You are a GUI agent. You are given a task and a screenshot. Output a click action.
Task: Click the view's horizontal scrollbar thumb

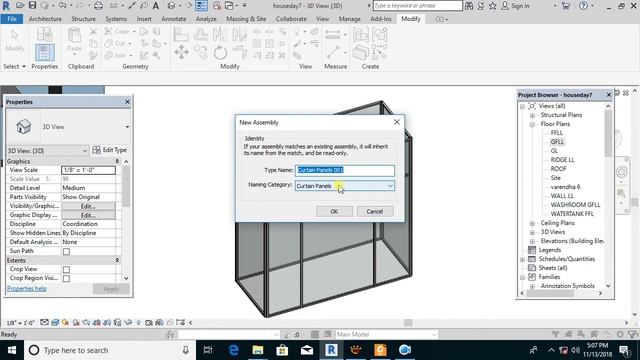[x=408, y=322]
